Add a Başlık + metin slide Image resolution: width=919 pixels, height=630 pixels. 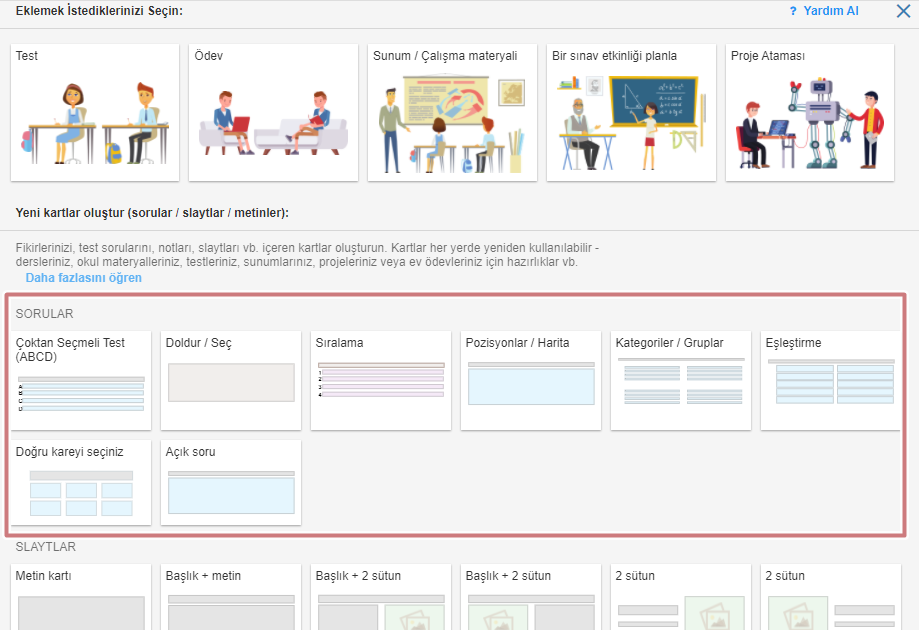point(231,597)
